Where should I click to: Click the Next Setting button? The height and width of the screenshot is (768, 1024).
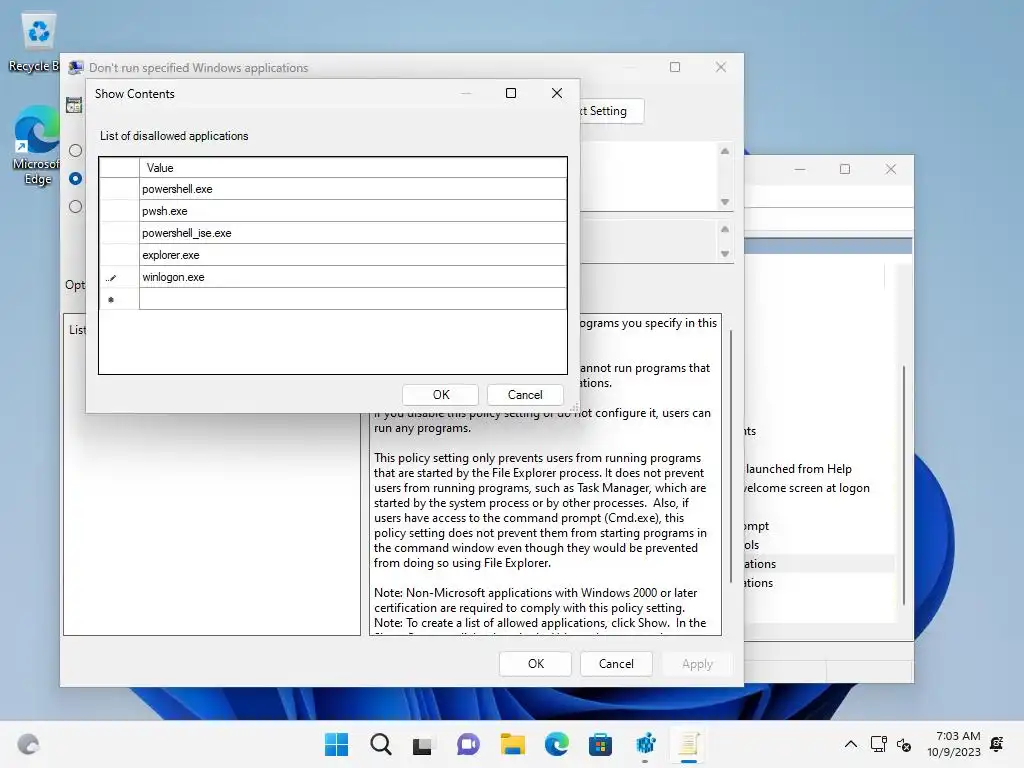pos(610,111)
